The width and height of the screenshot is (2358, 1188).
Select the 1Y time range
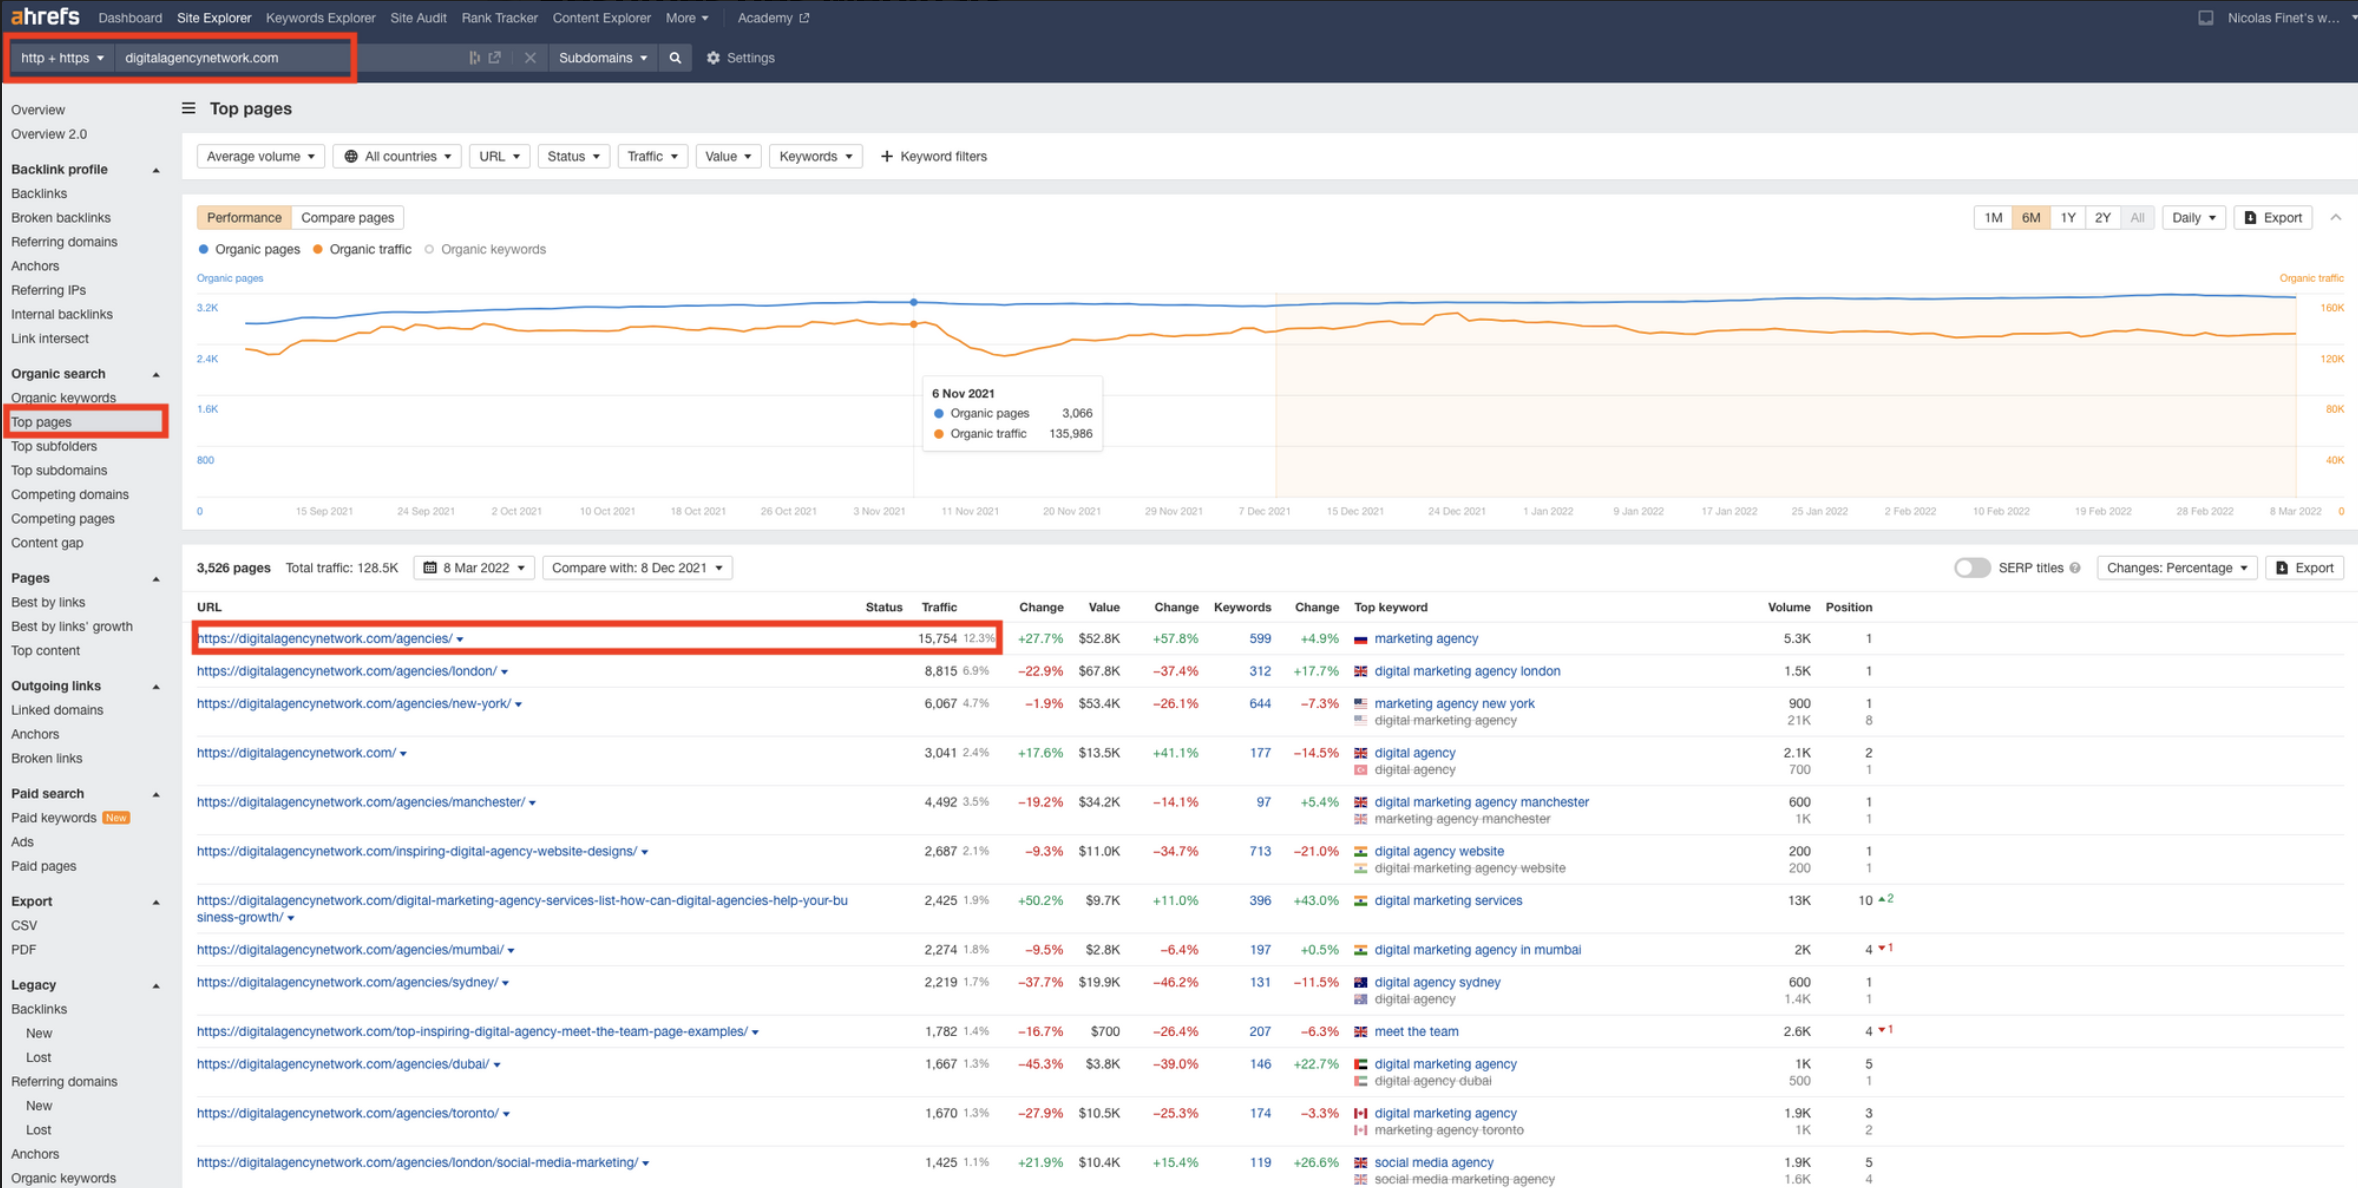pyautogui.click(x=2067, y=218)
